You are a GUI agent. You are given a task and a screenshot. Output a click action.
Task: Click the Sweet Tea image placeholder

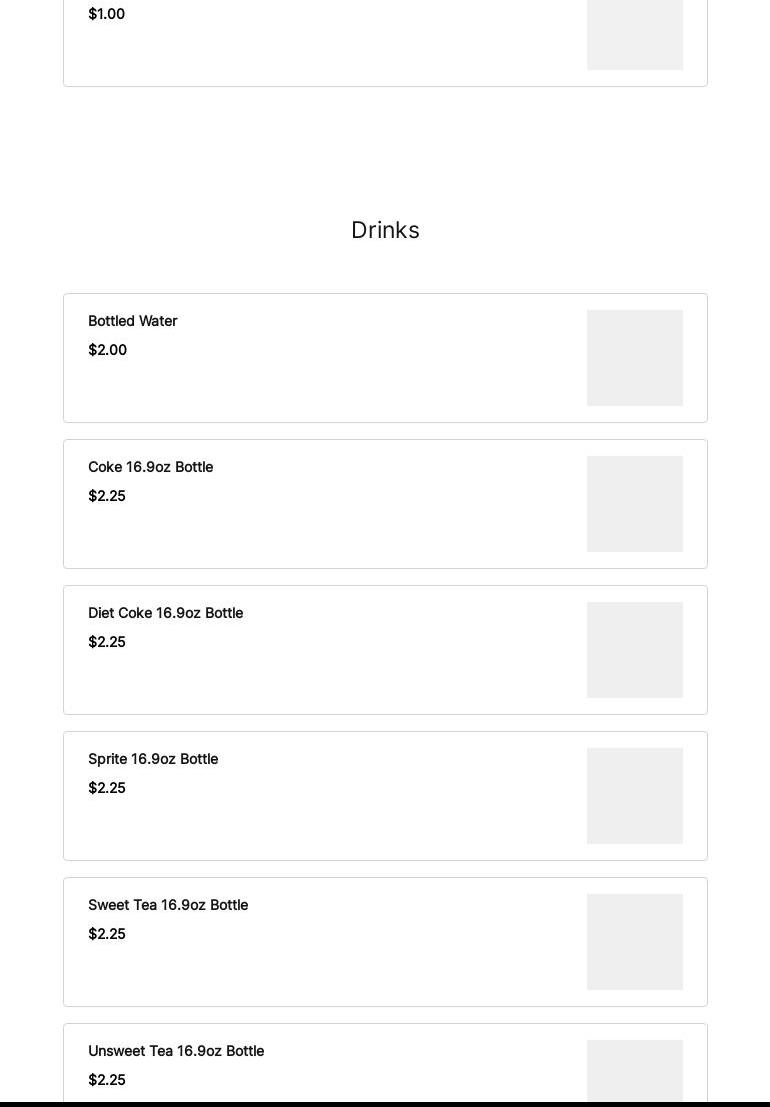pos(635,942)
